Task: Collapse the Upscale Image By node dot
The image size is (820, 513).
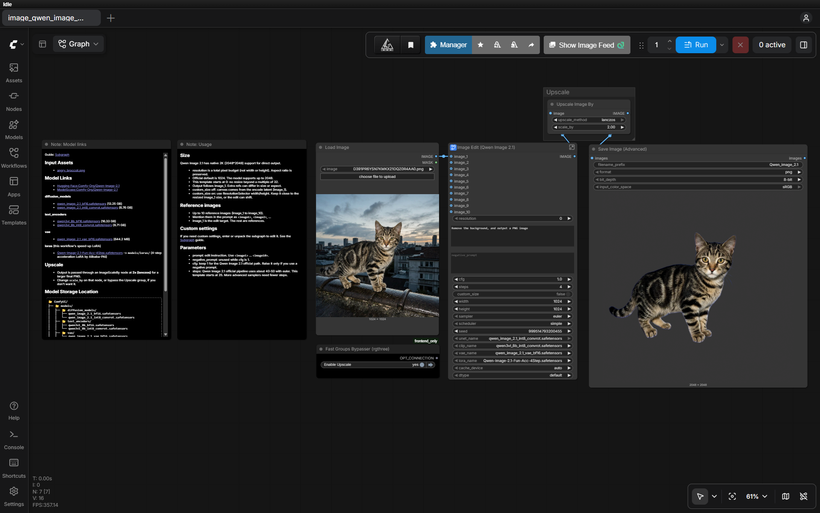Action: coord(552,104)
